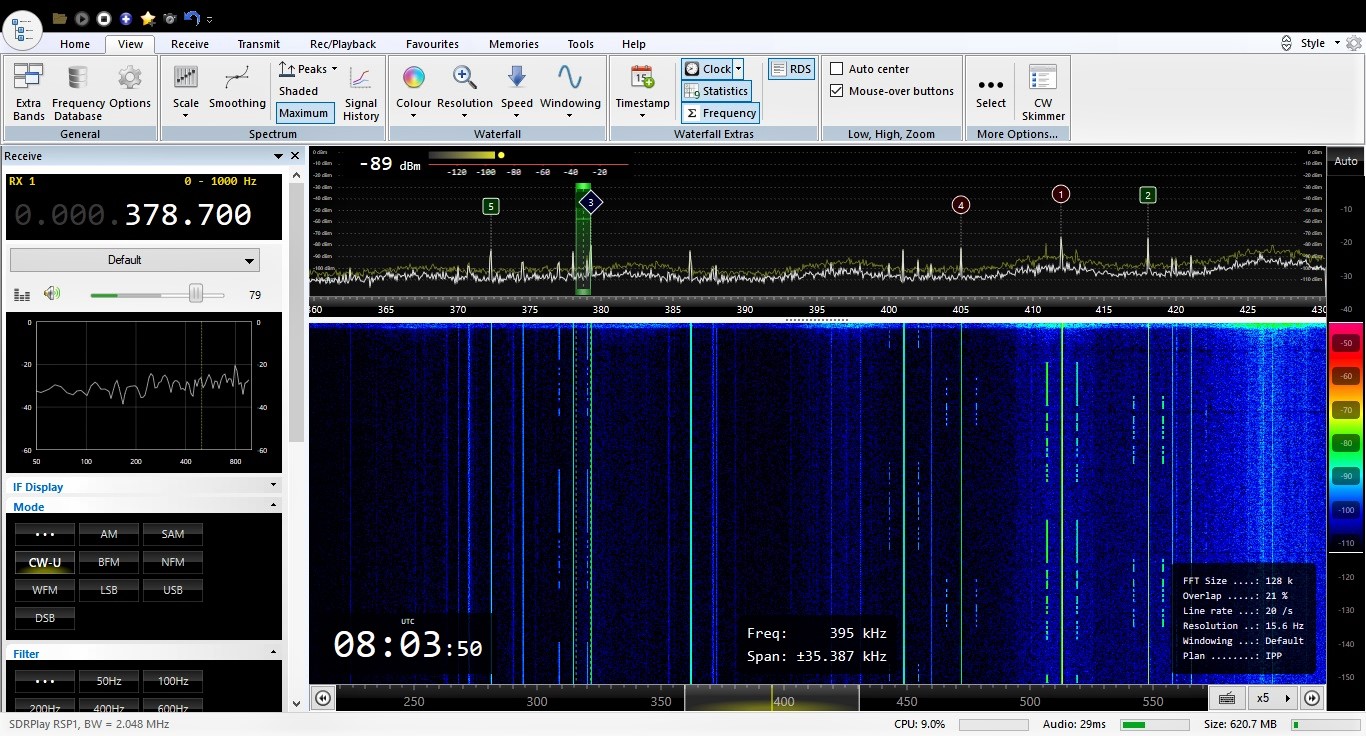Screen dimensions: 1366x736
Task: Switch to the Favourites tab
Action: [432, 44]
